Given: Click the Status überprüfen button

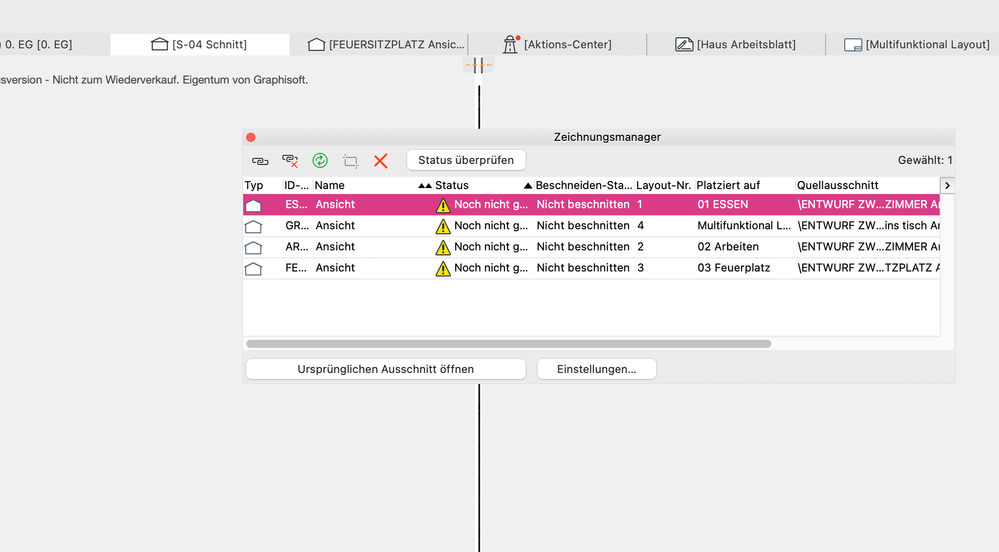Looking at the screenshot, I should pyautogui.click(x=466, y=160).
